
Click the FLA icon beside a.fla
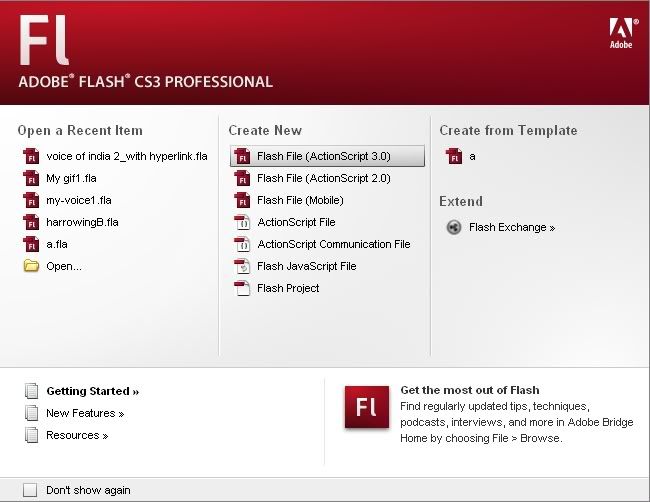pos(31,244)
